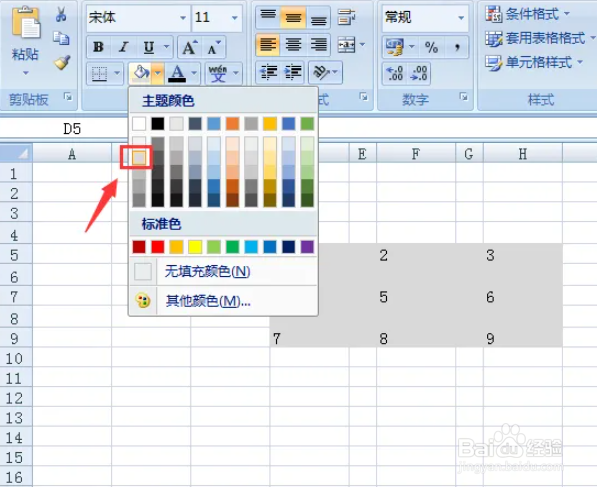Open 单元格样式 cell styles menu
597x487 pixels.
pos(534,62)
